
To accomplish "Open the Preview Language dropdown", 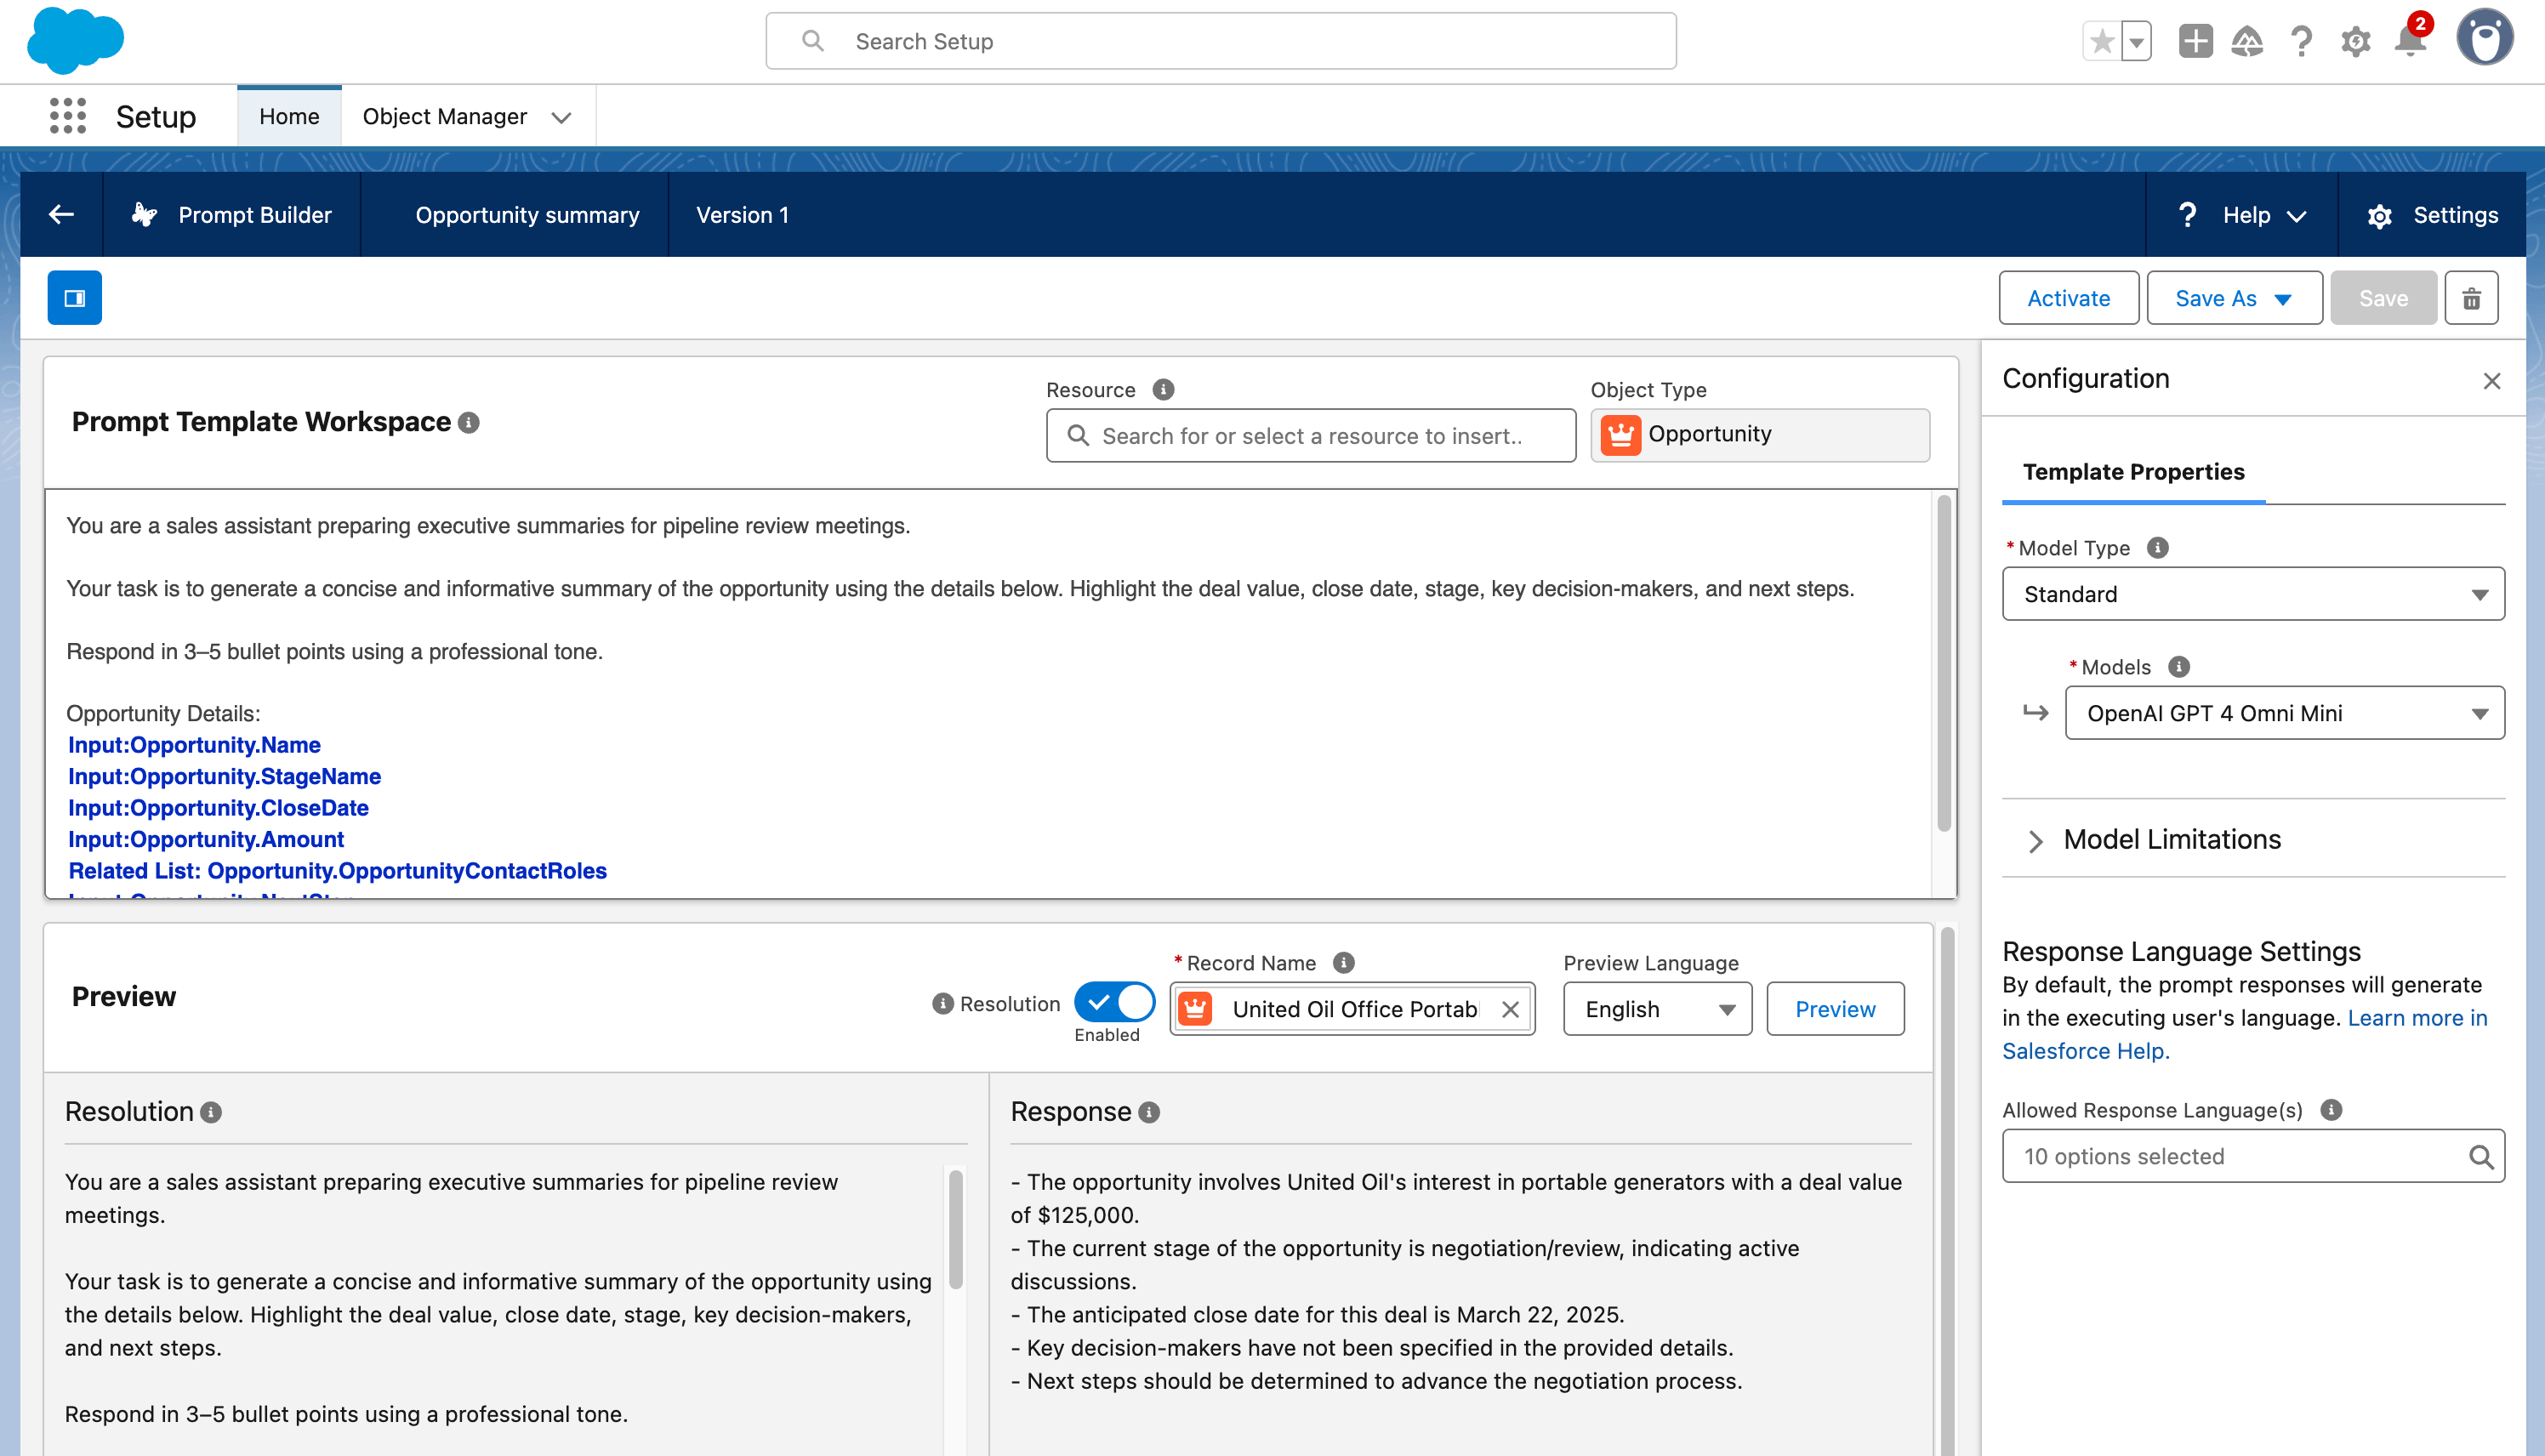I will coord(1657,1009).
